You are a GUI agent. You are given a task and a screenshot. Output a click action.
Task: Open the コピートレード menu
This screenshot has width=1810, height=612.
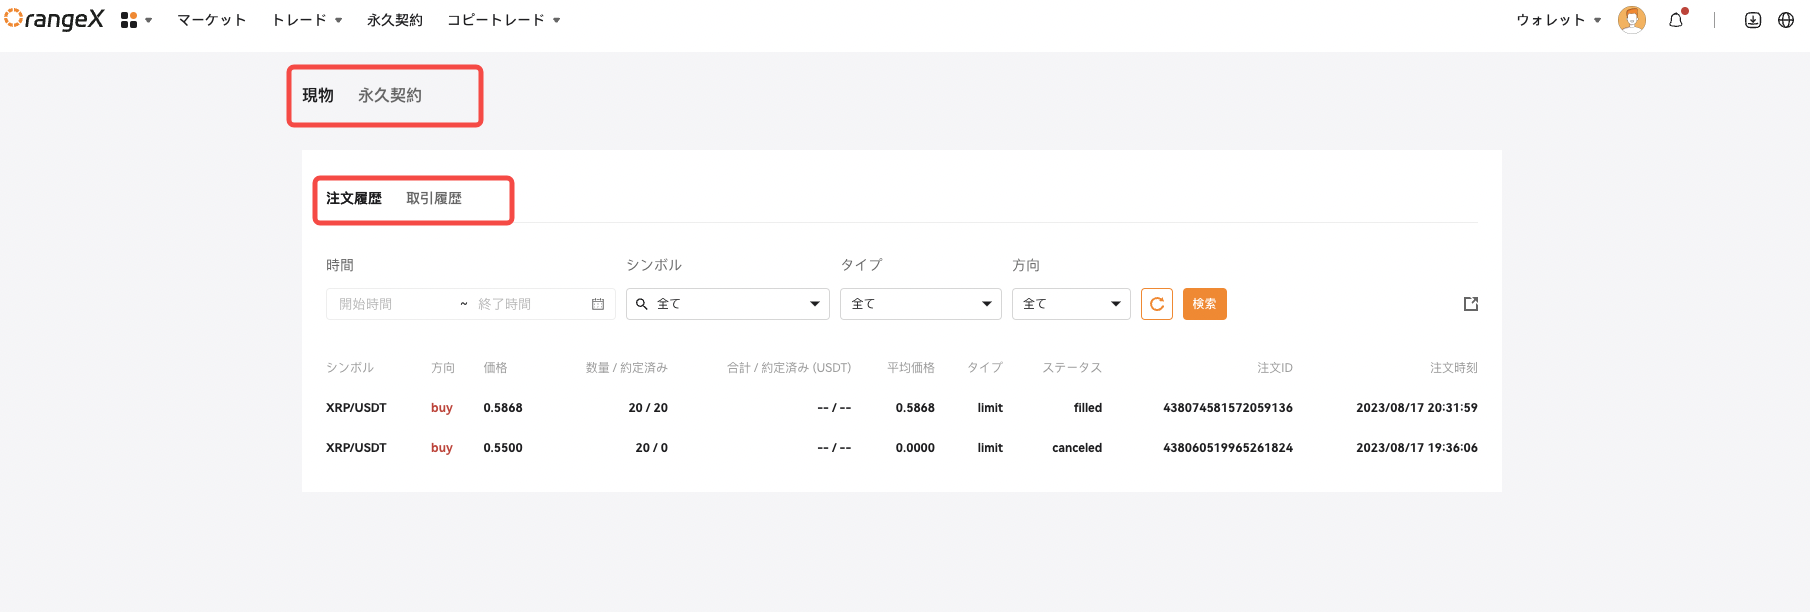(x=503, y=20)
